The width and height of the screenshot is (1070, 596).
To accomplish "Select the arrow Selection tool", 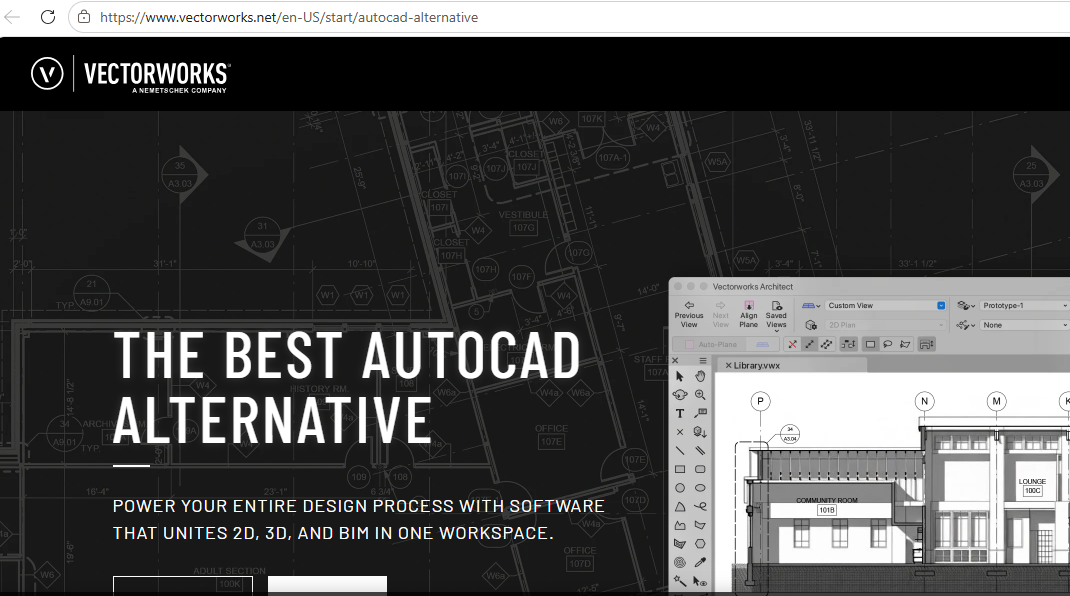I will [680, 376].
